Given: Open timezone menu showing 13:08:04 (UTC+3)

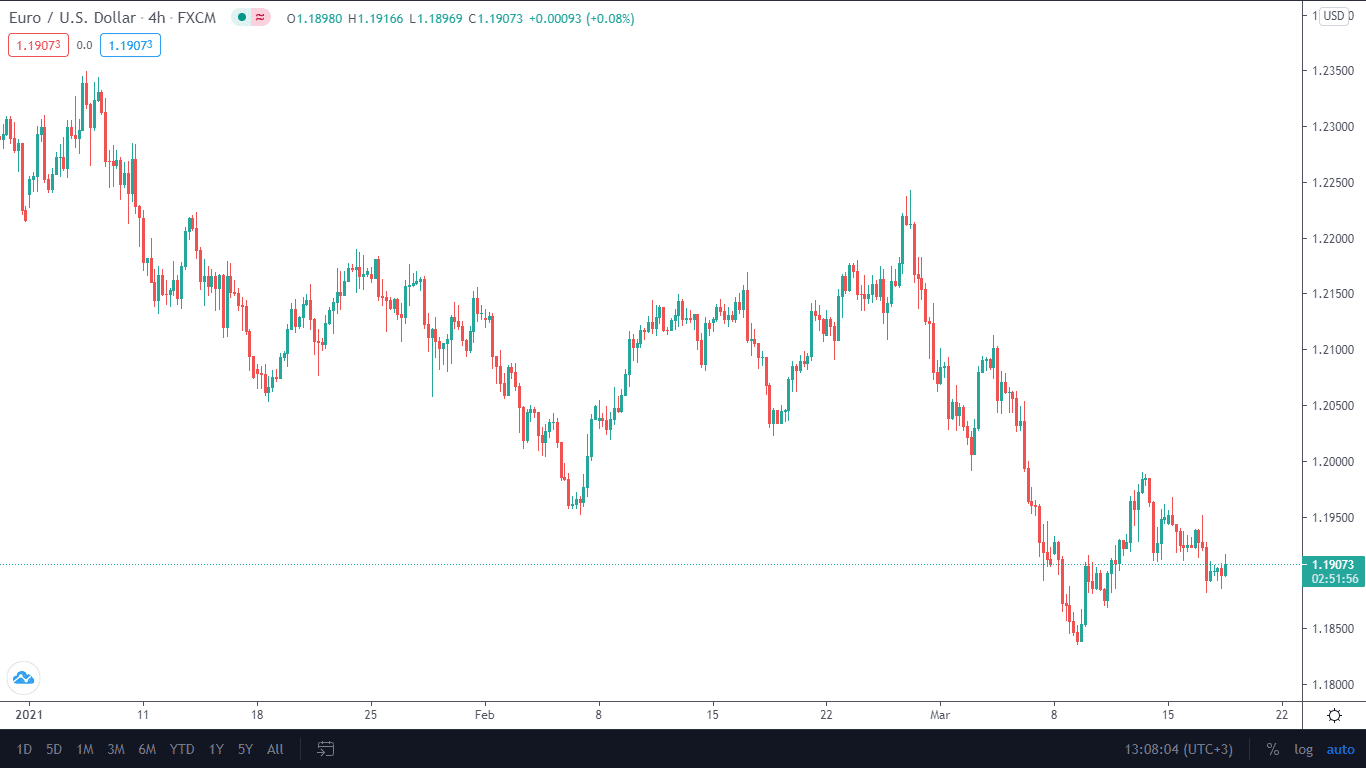Looking at the screenshot, I should coord(1181,749).
